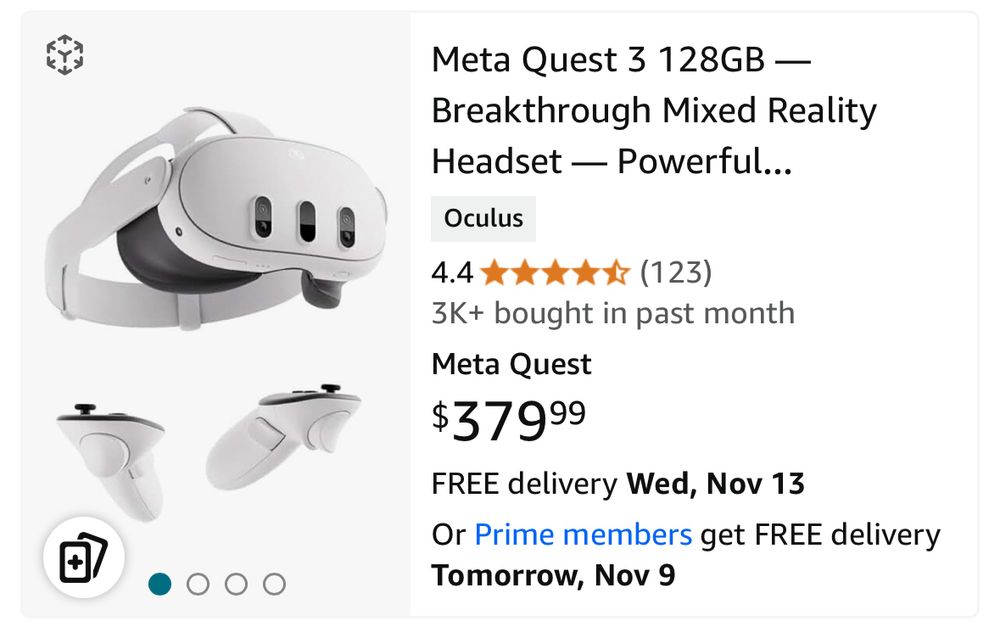Switch to the second image carousel dot
1000x628 pixels.
tap(198, 584)
